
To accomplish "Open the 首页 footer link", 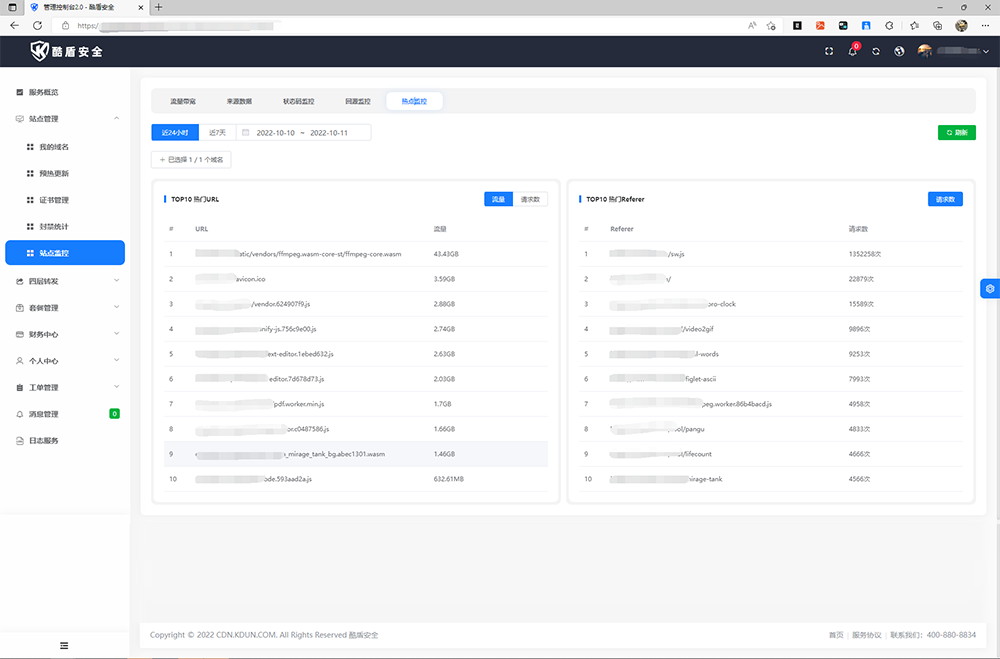I will pos(835,635).
